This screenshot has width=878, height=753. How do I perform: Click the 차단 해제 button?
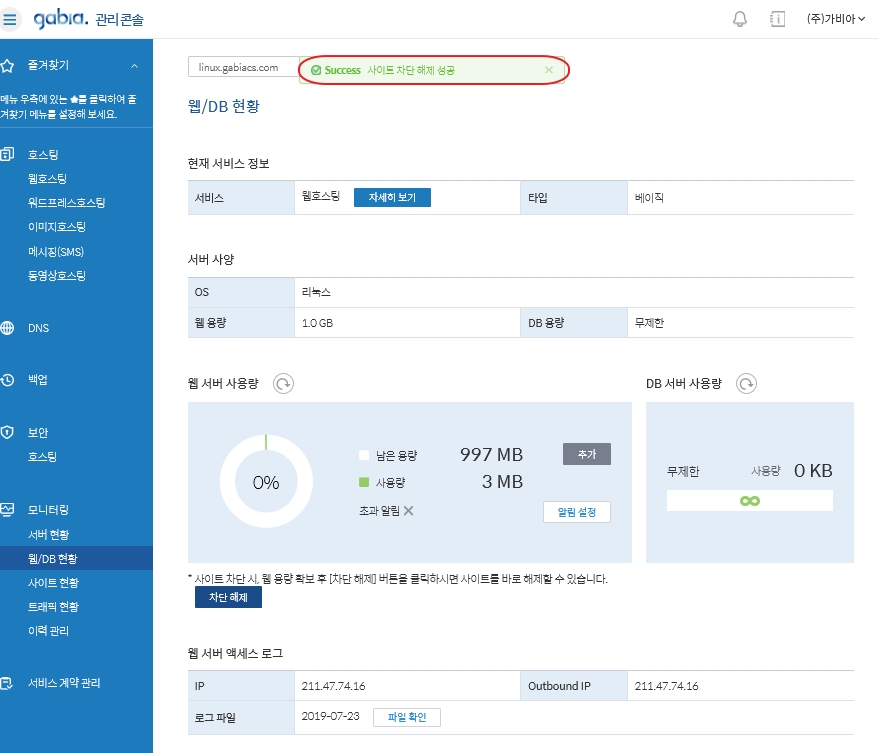(228, 597)
